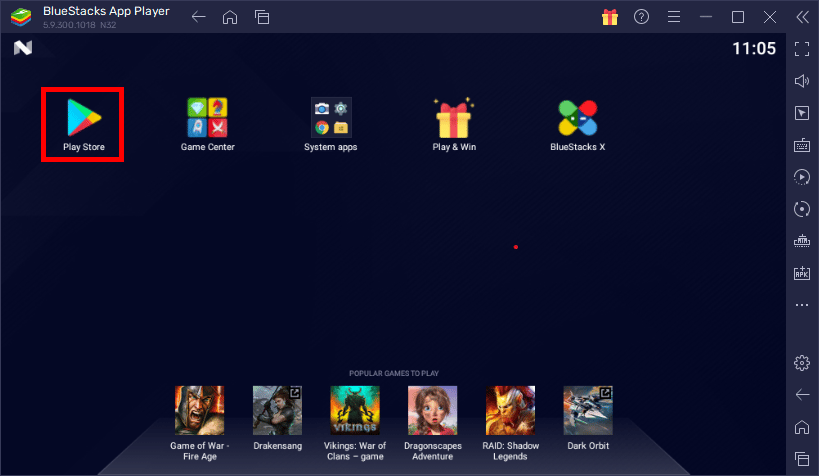819x476 pixels.
Task: Click the sidebar back arrow
Action: point(802,394)
